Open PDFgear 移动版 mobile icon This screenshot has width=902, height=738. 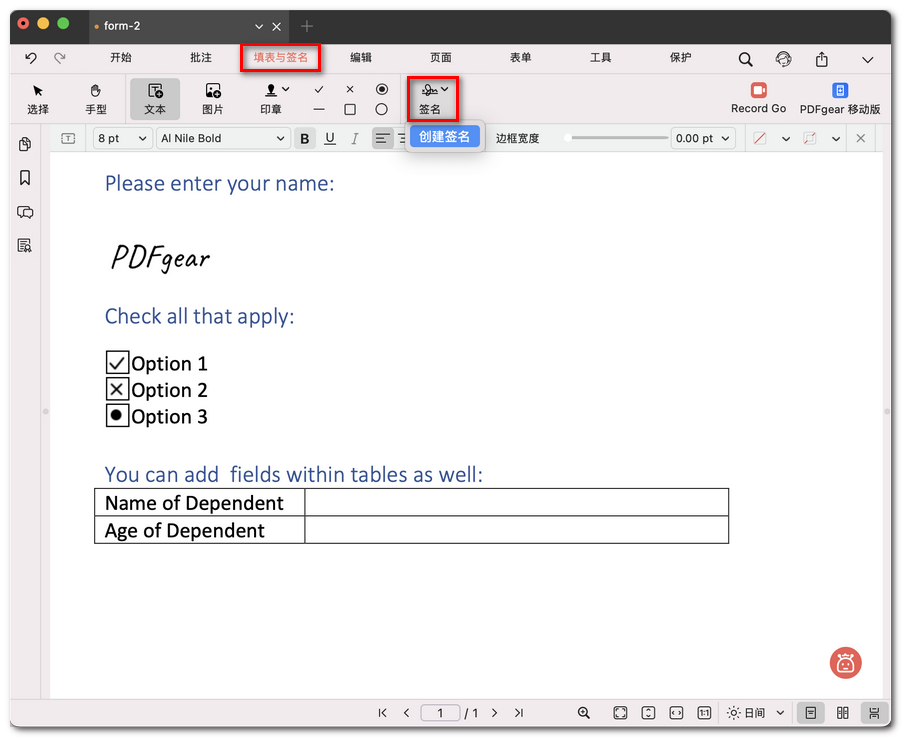click(840, 98)
